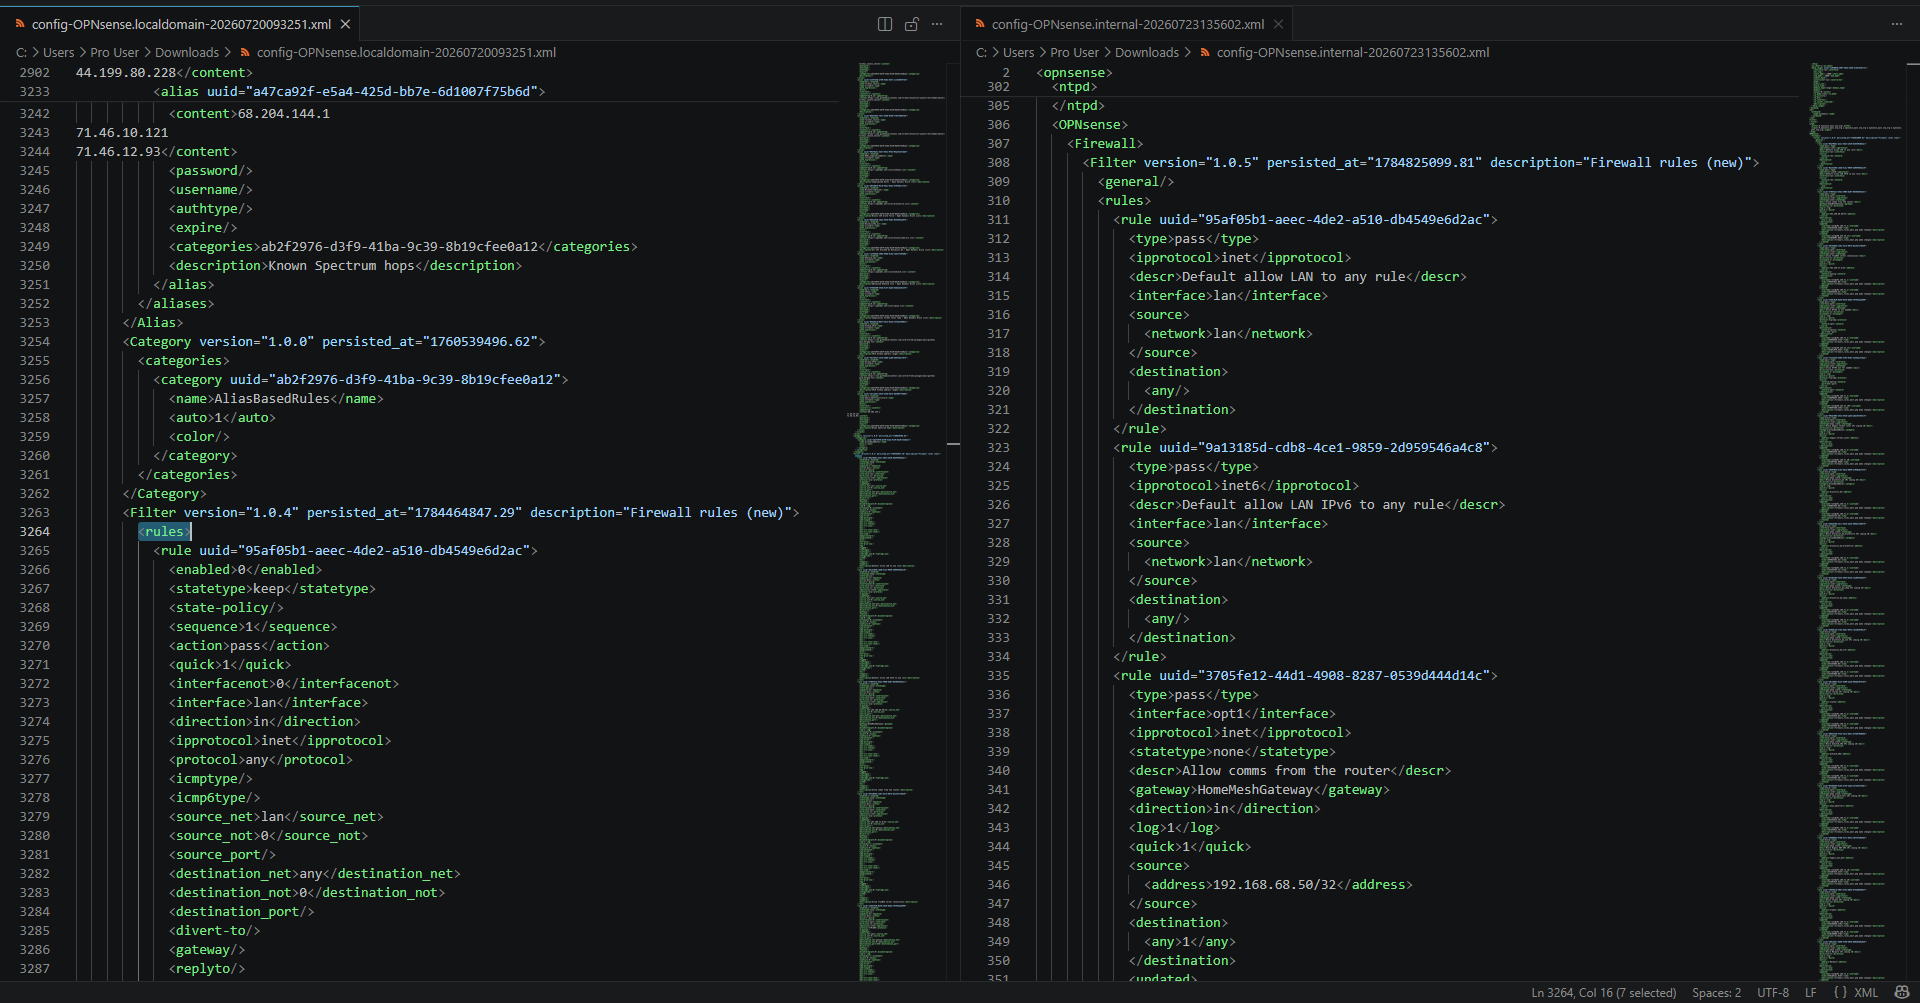Click the 71.46.10.121 line
The height and width of the screenshot is (1003, 1920).
click(122, 133)
